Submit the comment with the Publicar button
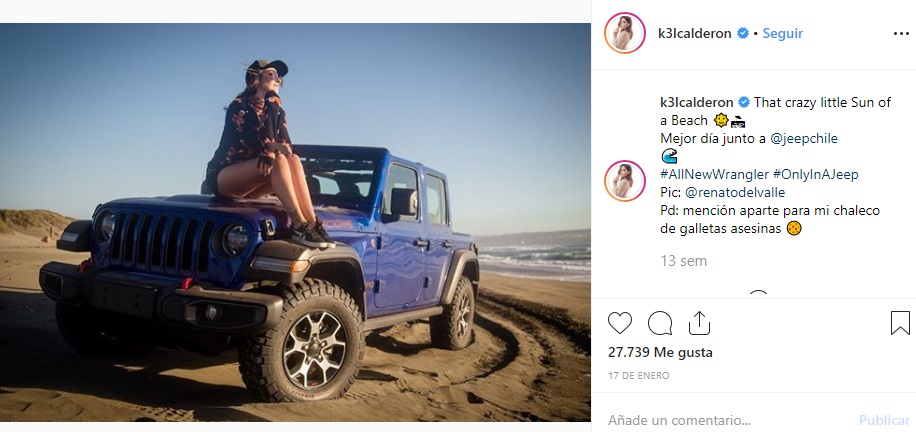916x432 pixels. tap(884, 420)
